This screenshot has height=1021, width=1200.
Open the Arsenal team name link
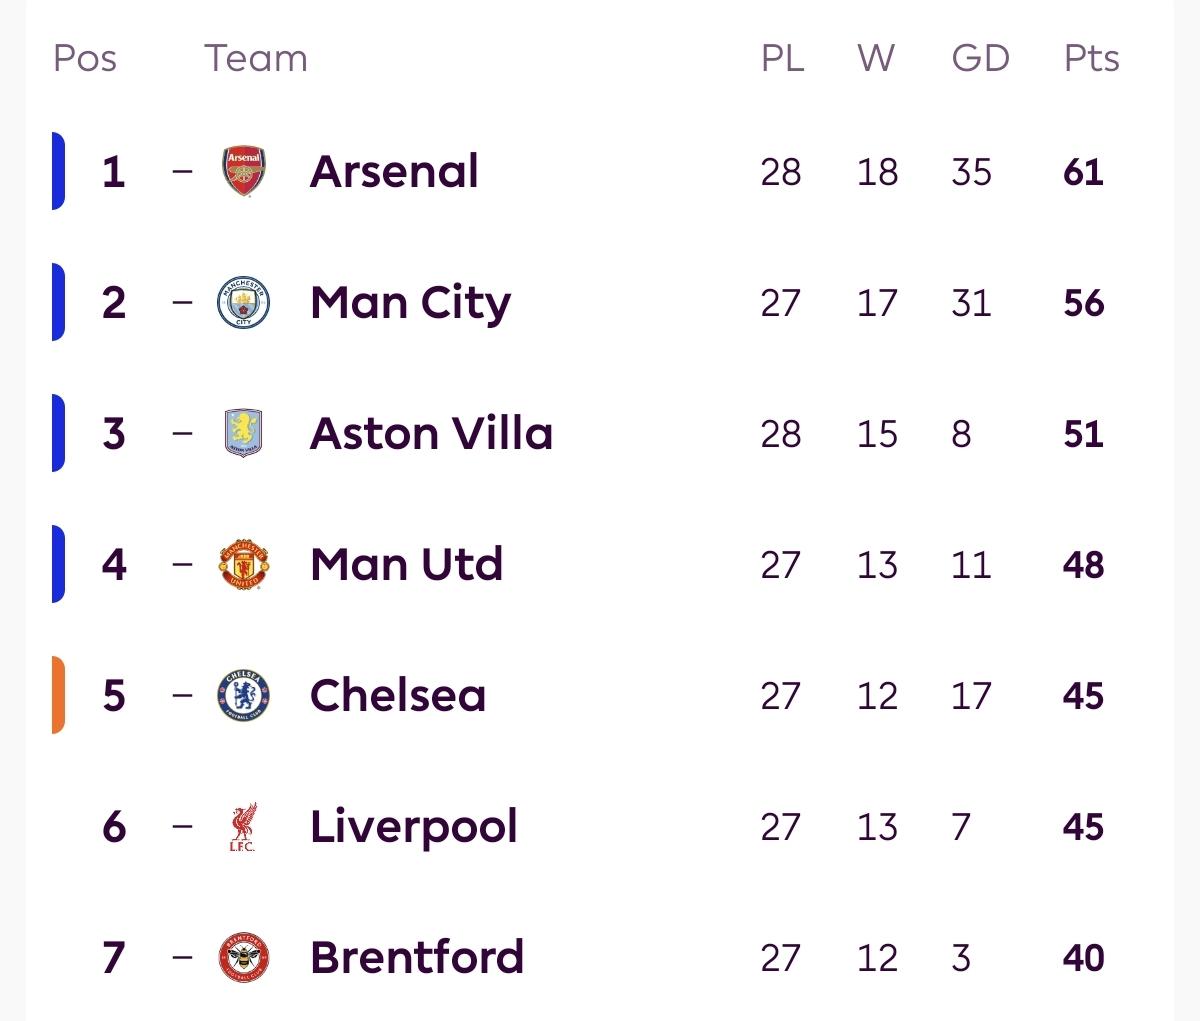[394, 171]
